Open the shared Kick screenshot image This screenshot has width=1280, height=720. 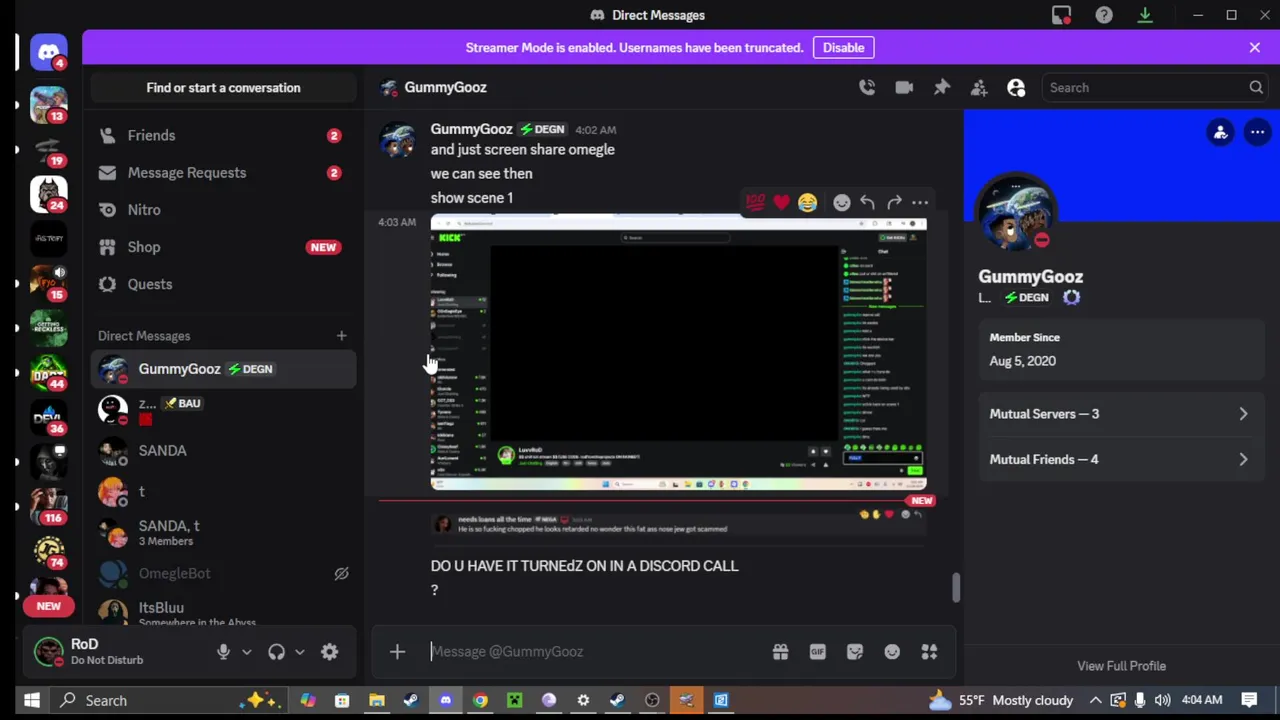678,354
